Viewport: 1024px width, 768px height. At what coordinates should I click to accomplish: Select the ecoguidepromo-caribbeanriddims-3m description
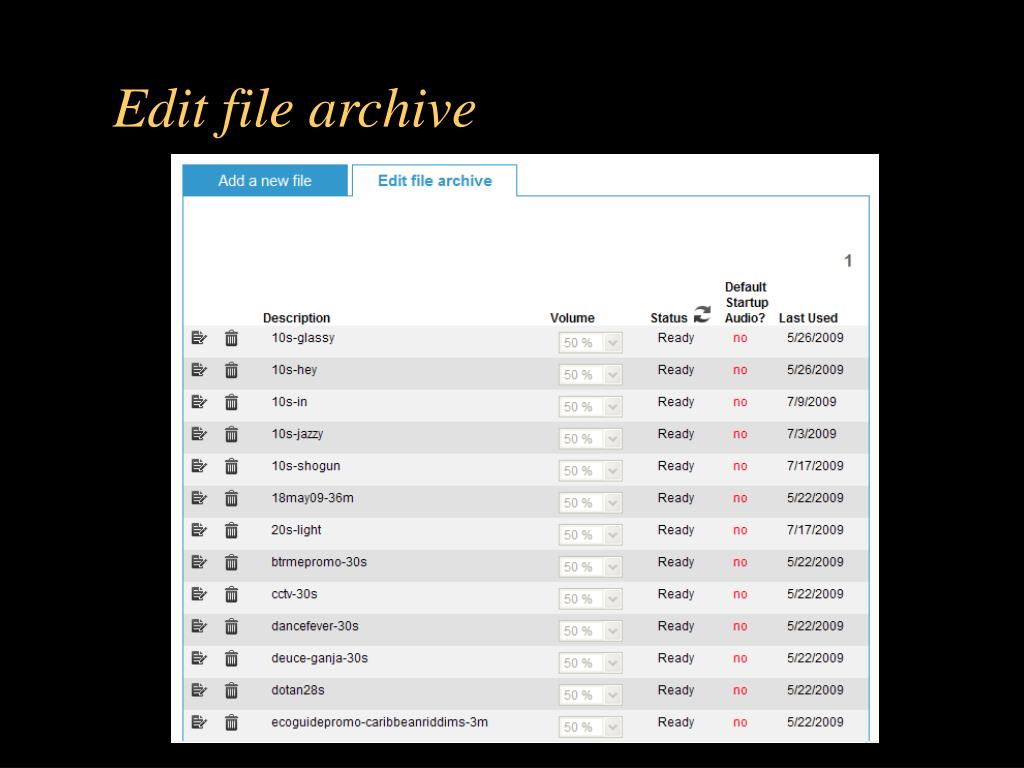point(379,722)
